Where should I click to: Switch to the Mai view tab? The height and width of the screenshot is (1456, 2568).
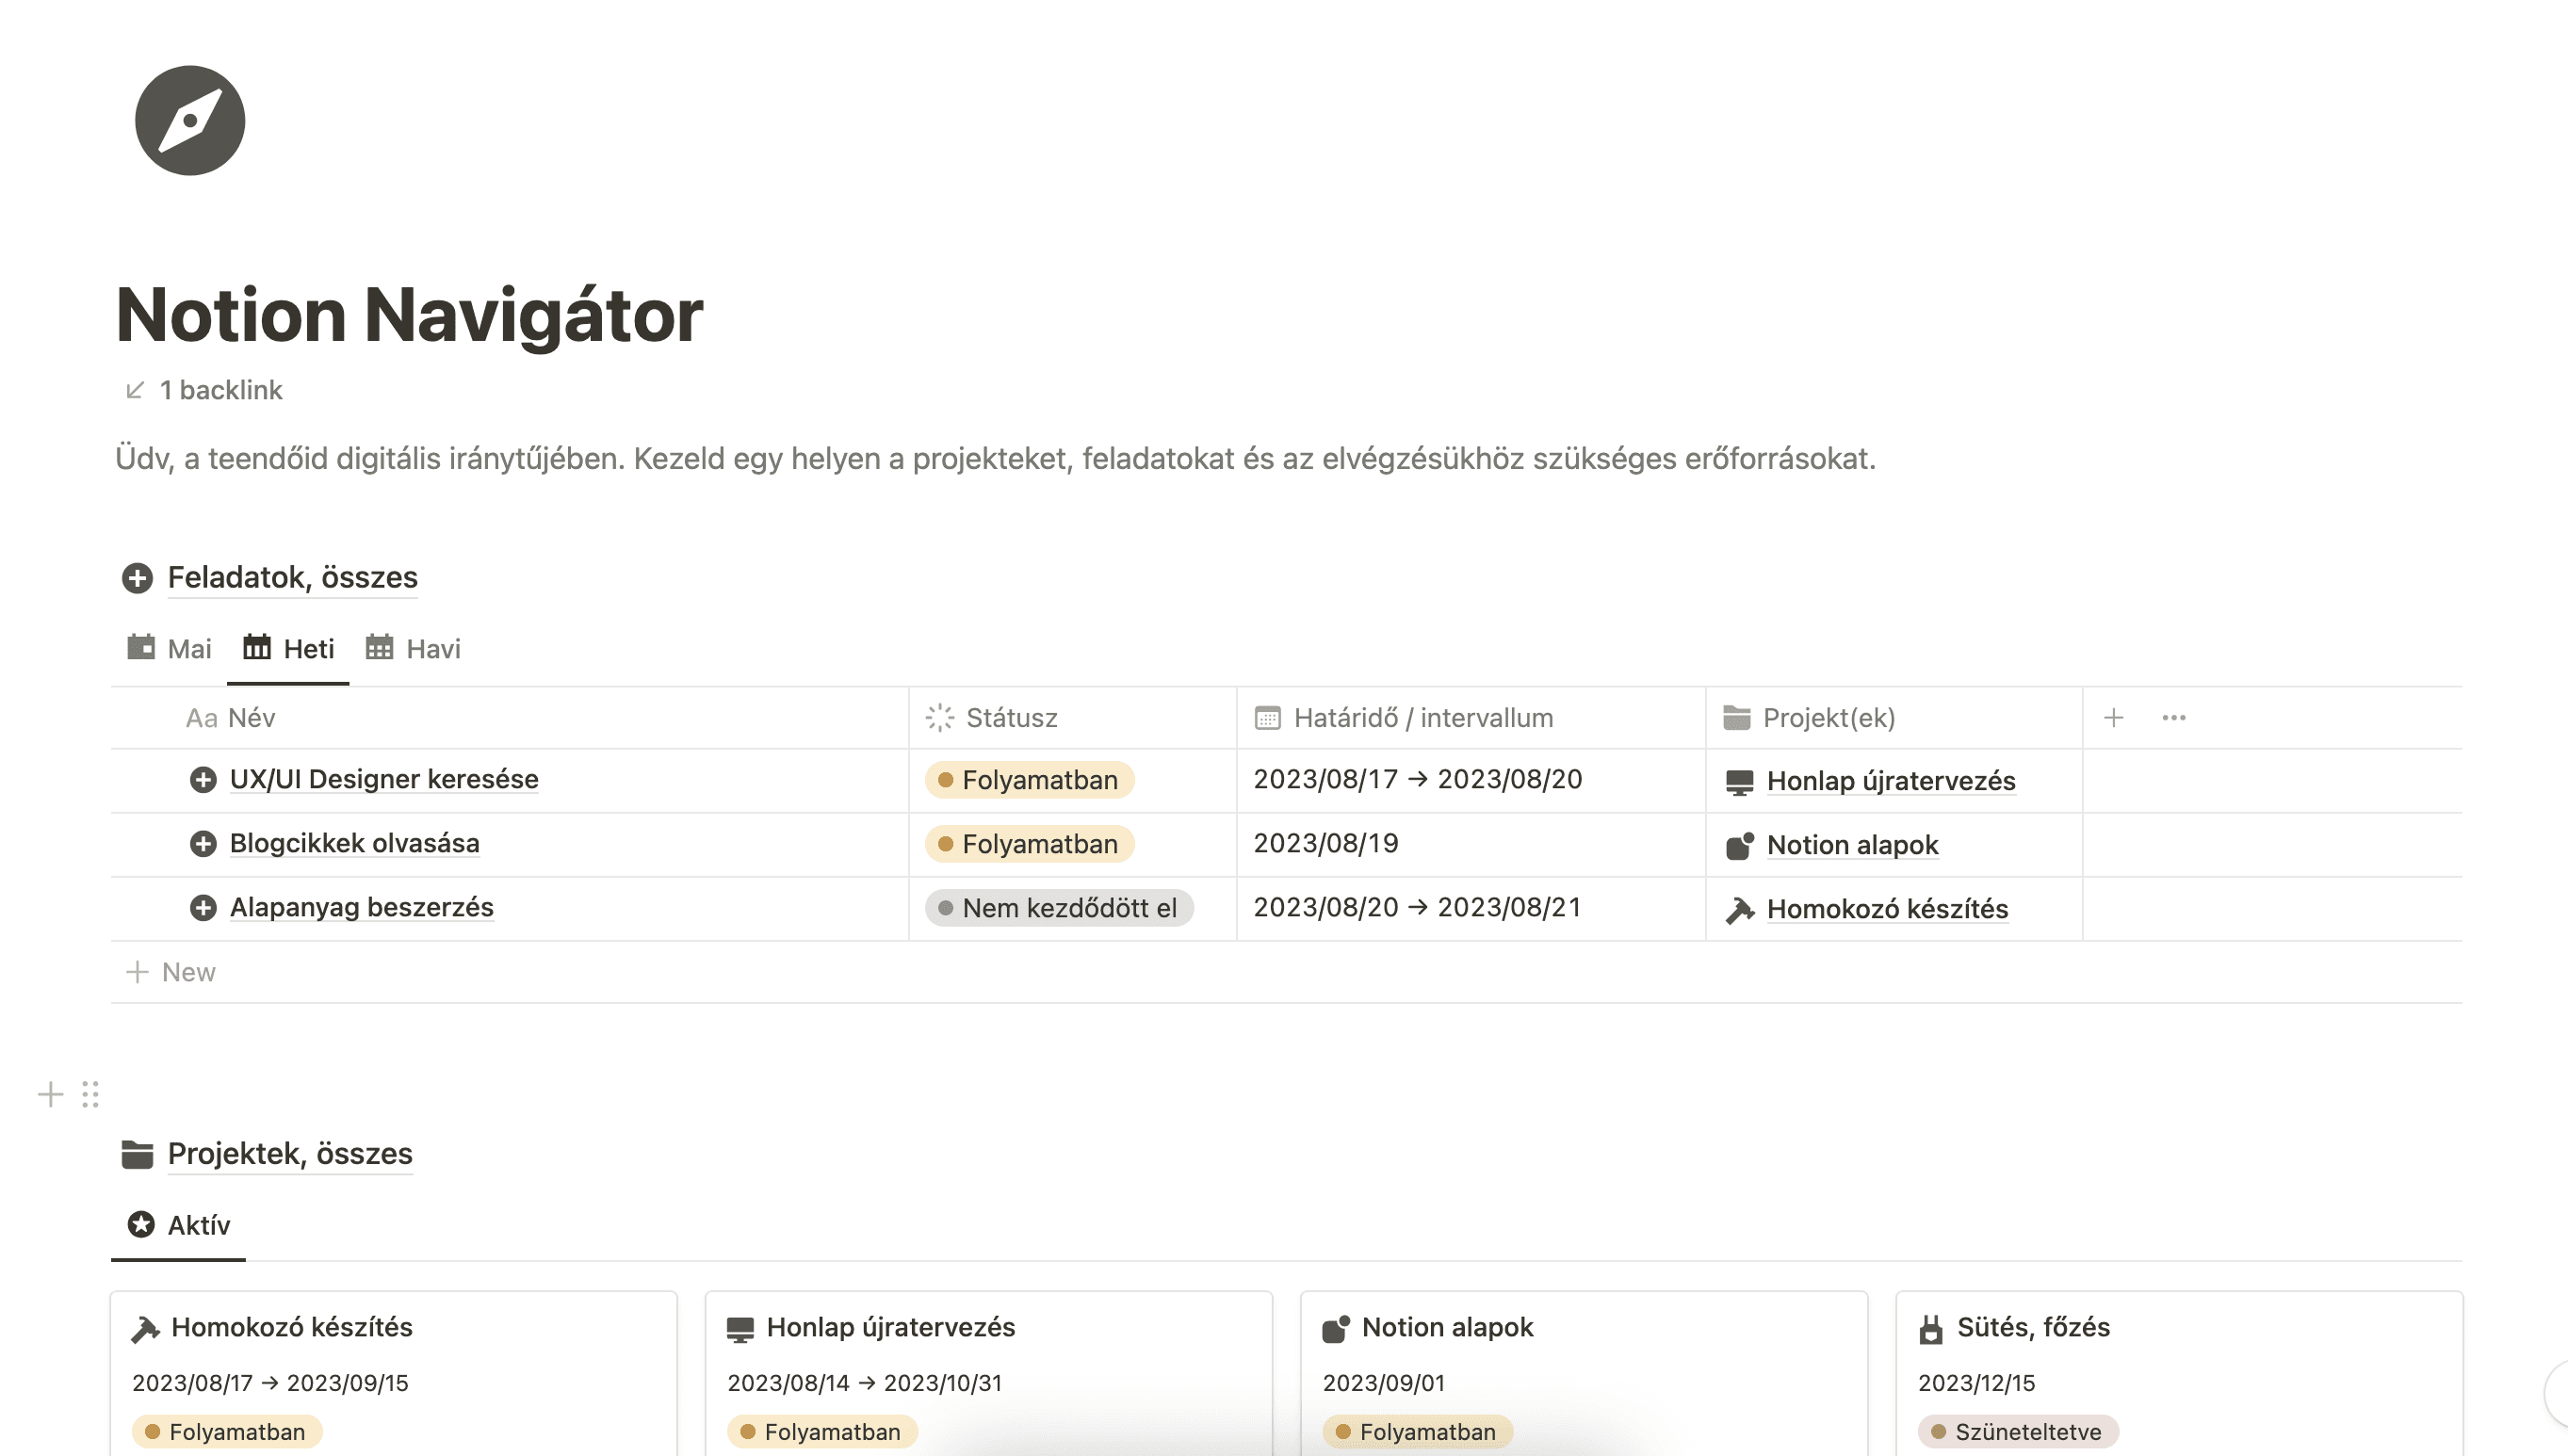pos(169,649)
